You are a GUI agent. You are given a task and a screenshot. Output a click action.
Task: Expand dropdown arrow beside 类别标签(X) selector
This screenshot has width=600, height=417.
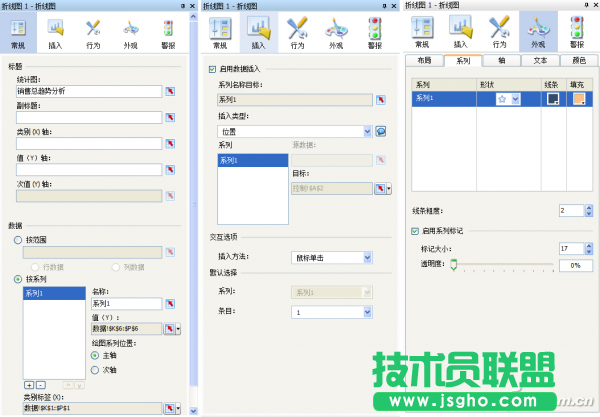[178, 408]
